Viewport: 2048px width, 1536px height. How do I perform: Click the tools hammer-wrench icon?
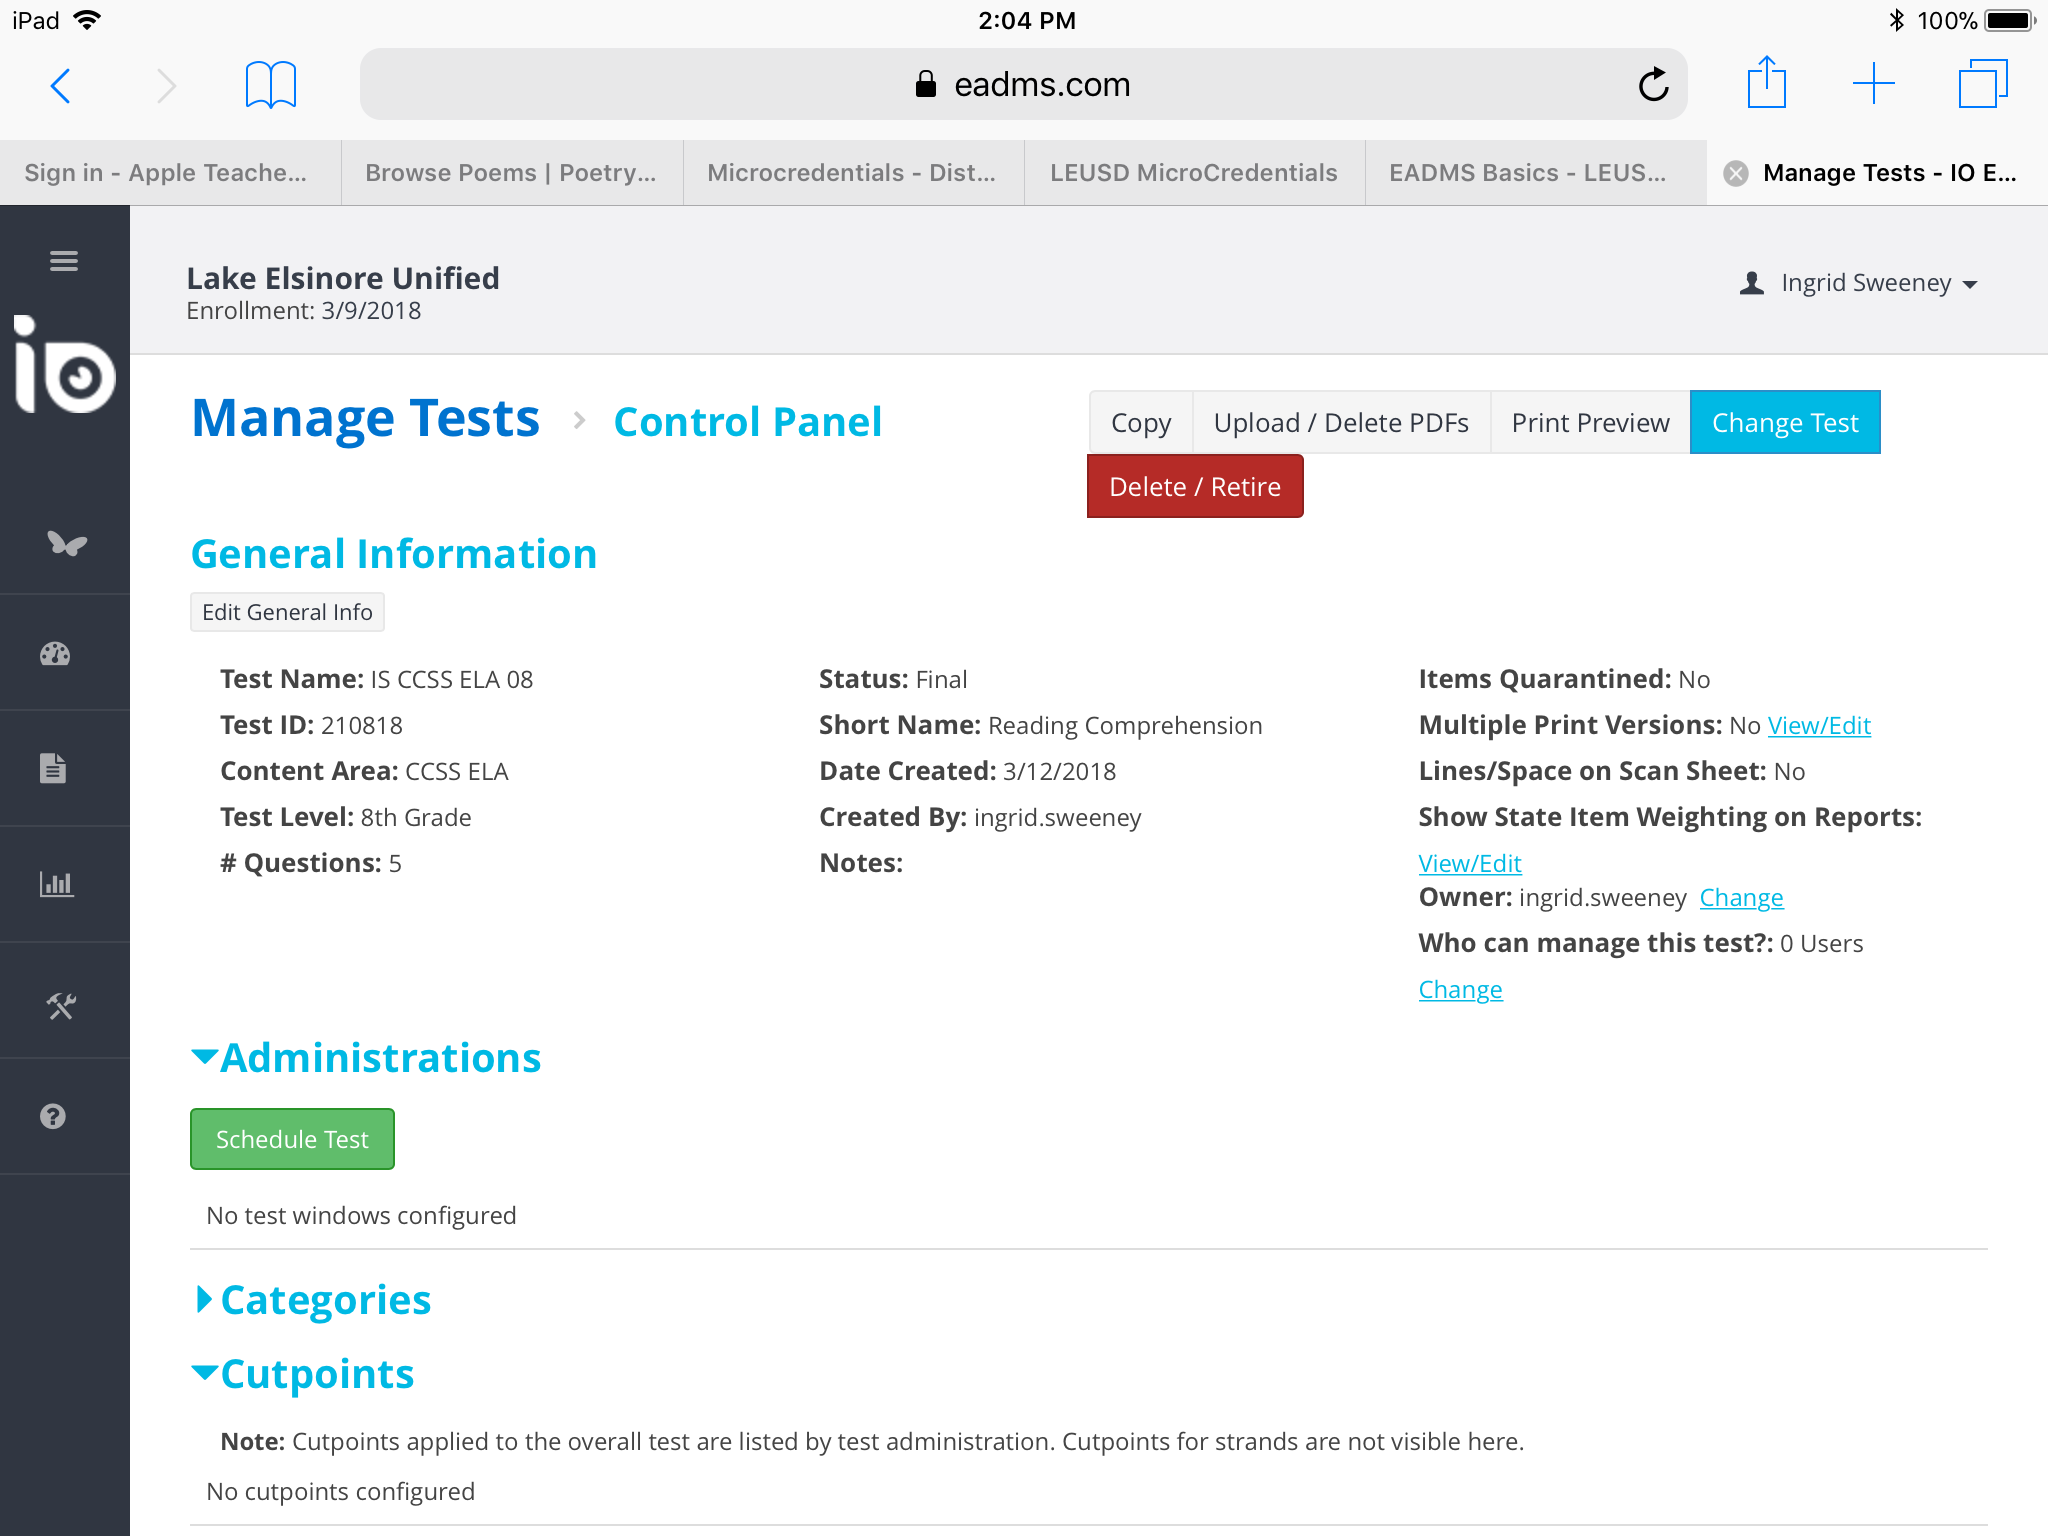[61, 1005]
